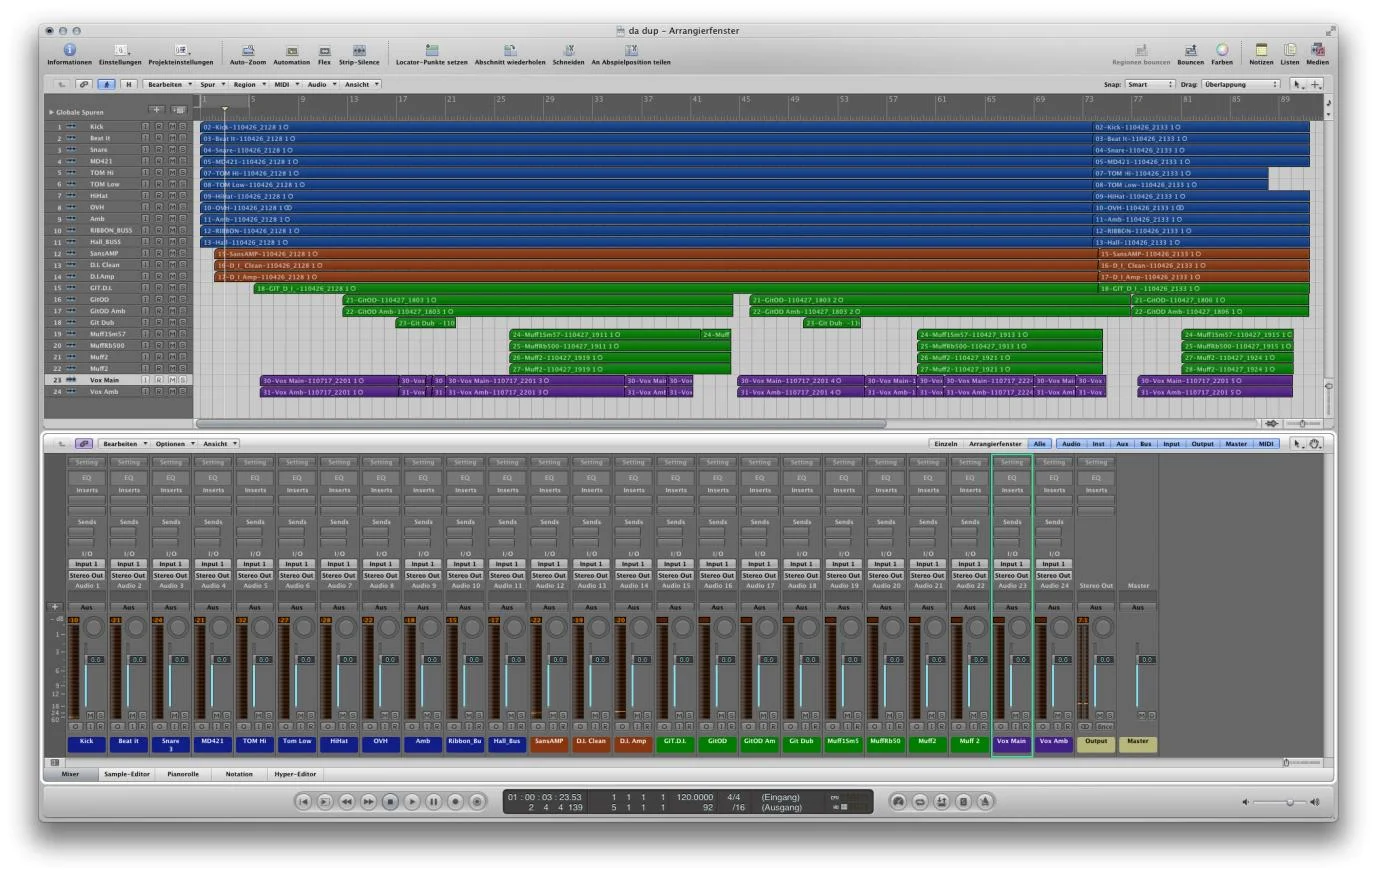
Task: Open the Notizen panel icon
Action: click(1261, 50)
